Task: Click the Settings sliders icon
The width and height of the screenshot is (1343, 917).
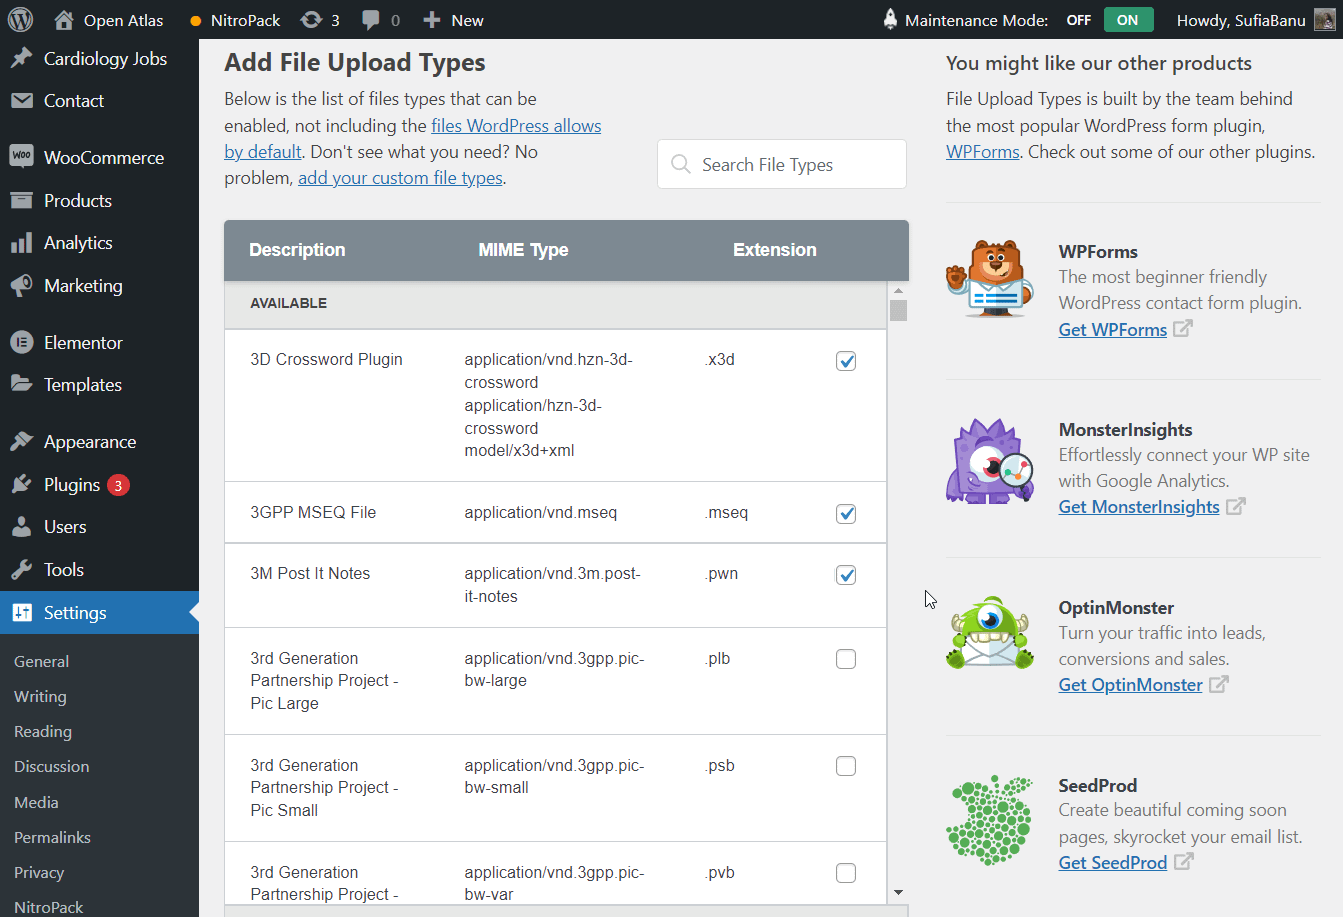Action: pyautogui.click(x=22, y=613)
